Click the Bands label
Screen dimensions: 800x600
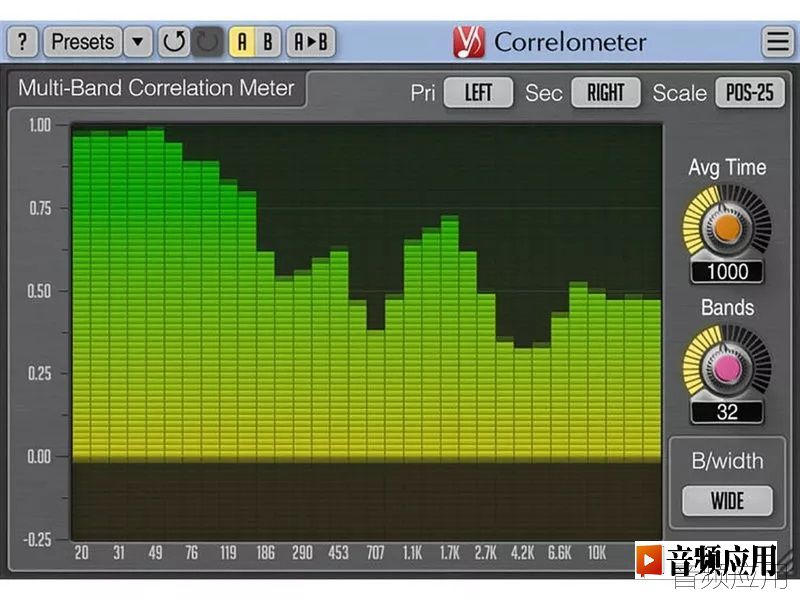[727, 308]
